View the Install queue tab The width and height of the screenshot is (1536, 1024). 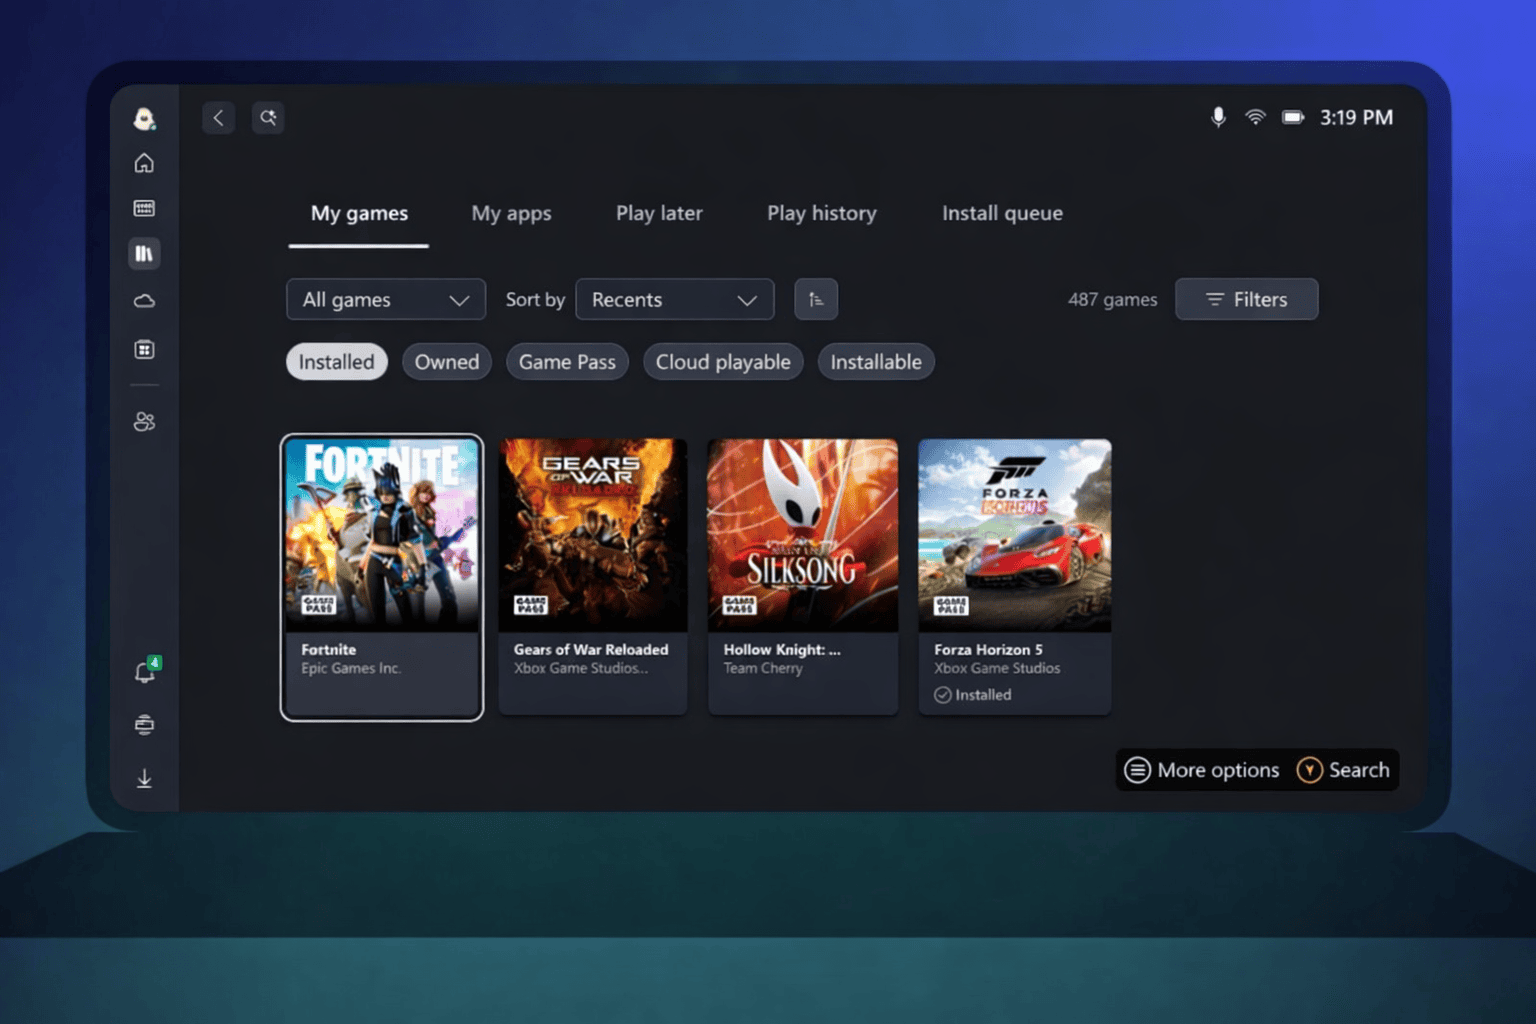[x=1002, y=214]
